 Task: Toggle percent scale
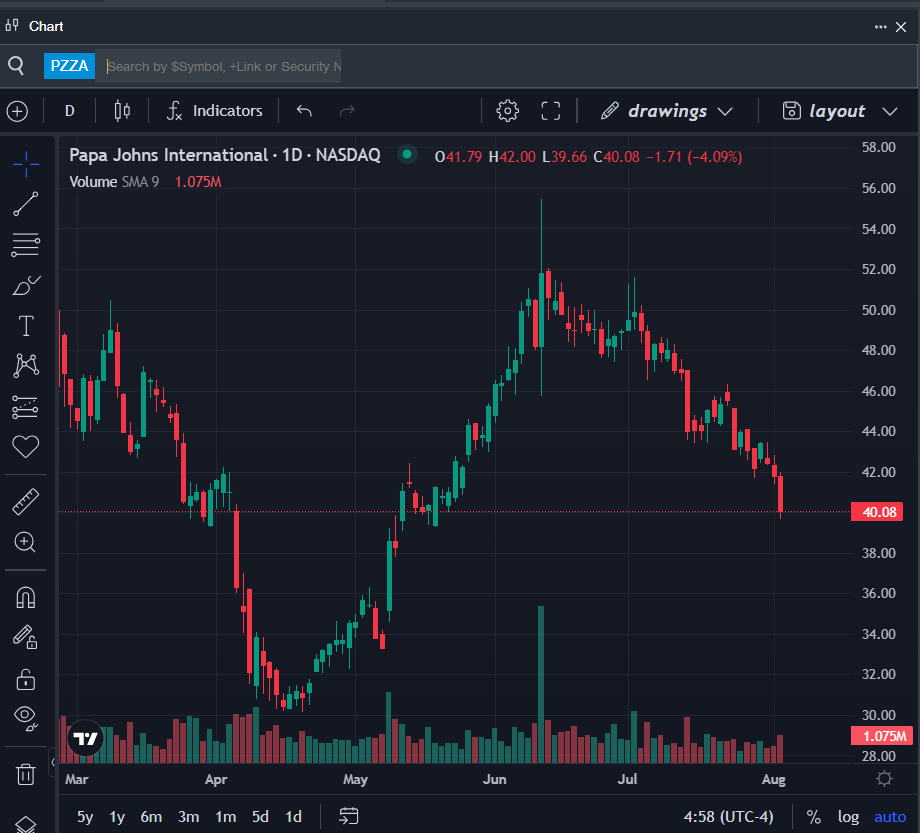pyautogui.click(x=813, y=817)
